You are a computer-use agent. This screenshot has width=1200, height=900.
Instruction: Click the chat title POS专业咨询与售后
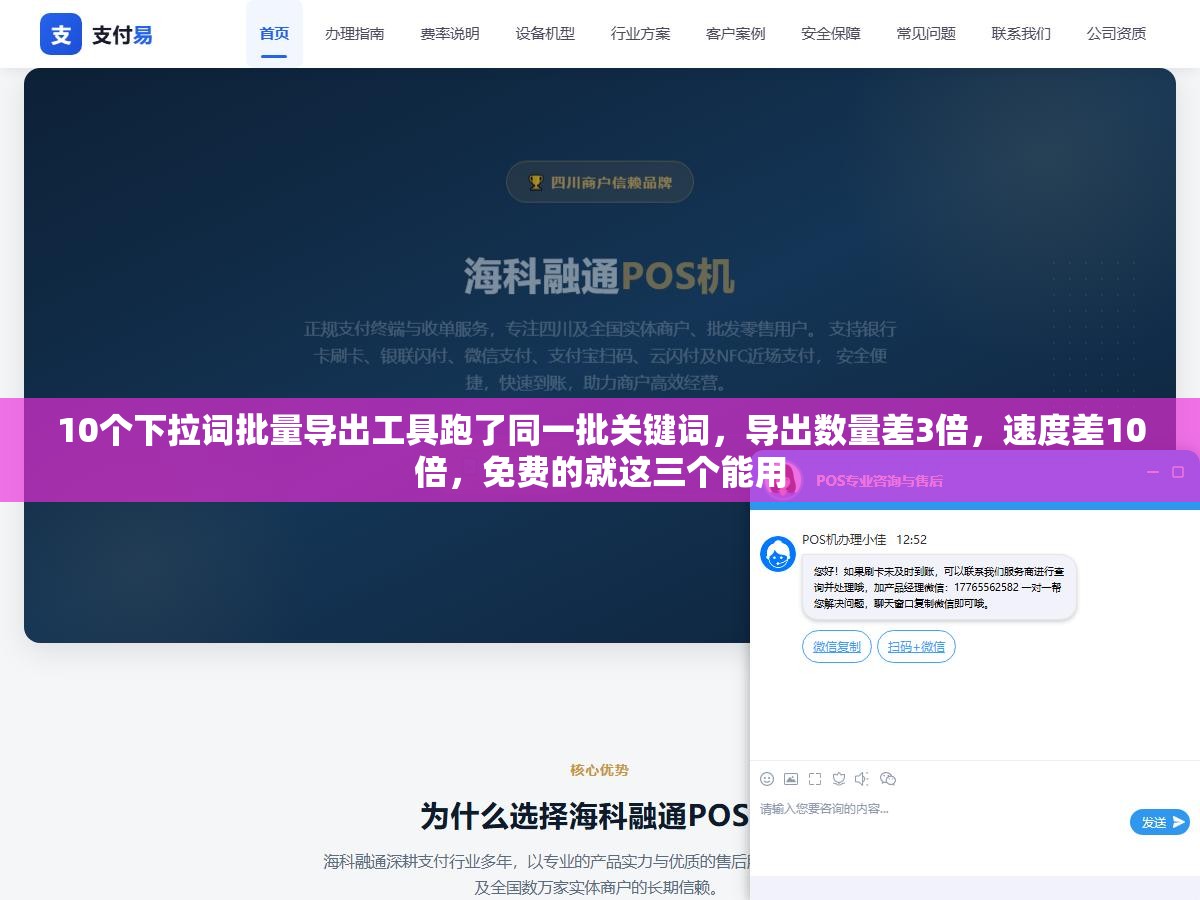click(879, 480)
